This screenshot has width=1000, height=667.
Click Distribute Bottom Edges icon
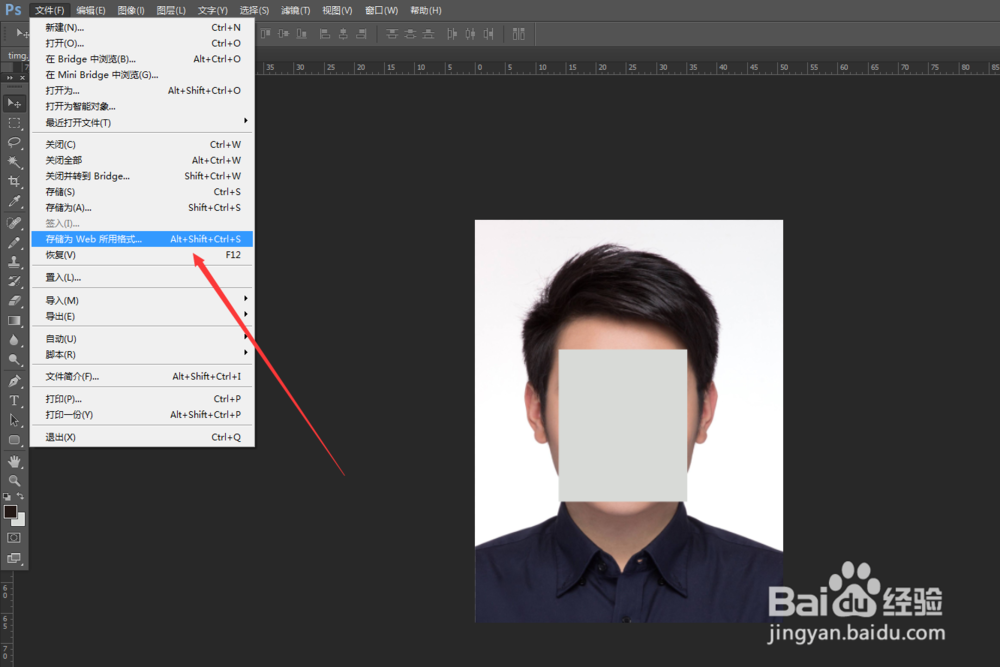point(429,34)
